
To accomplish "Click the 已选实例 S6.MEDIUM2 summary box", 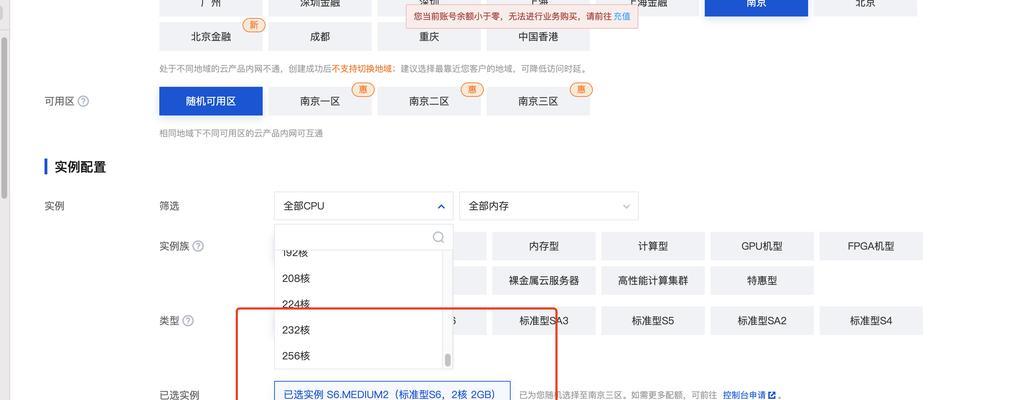I will 392,391.
